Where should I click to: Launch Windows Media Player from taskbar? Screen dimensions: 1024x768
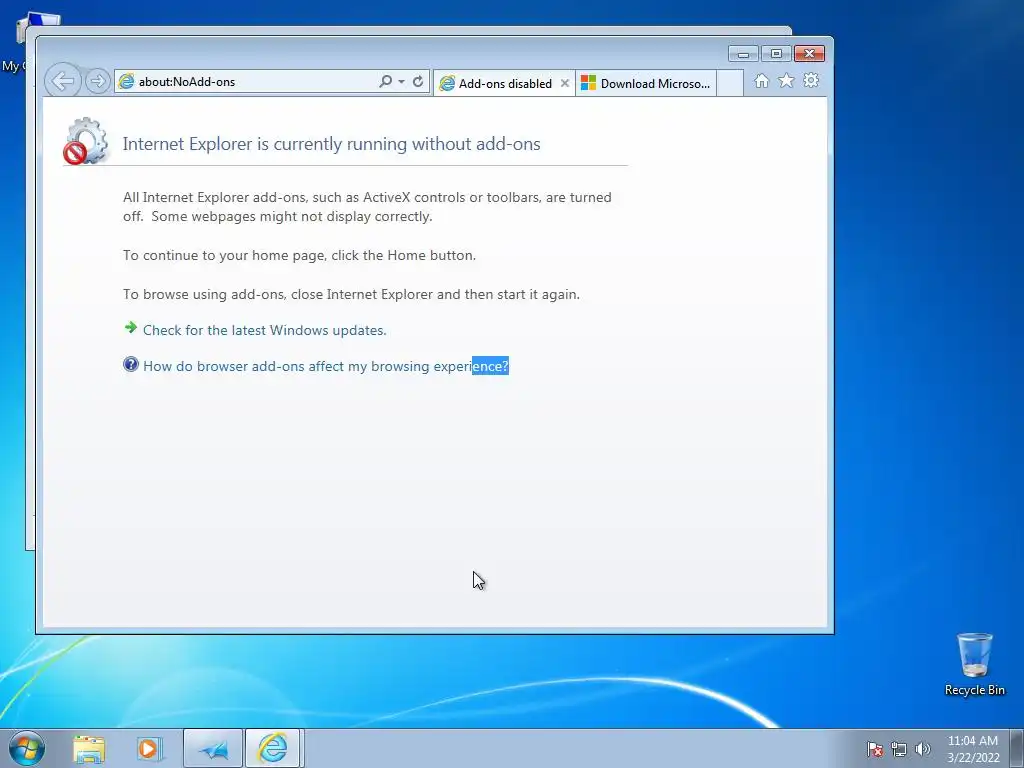(x=149, y=749)
